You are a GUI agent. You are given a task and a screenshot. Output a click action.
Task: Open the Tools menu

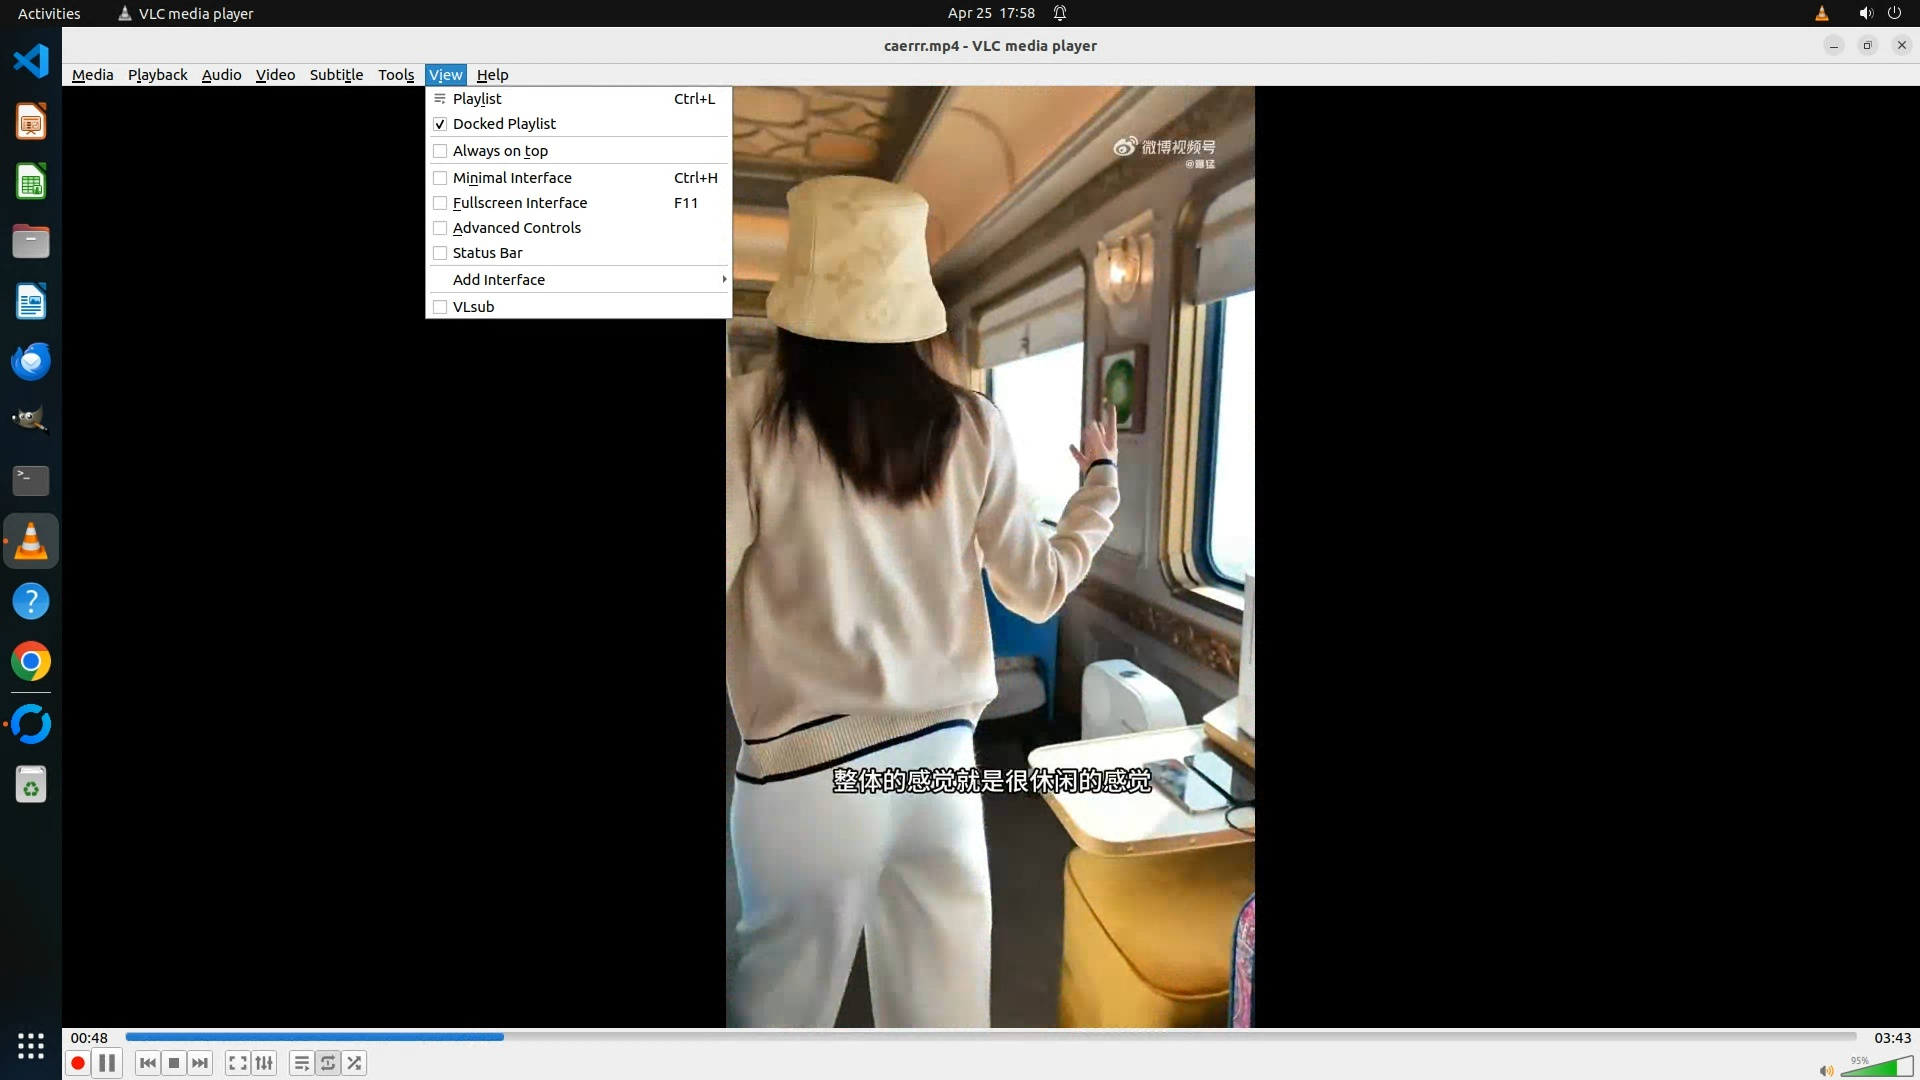[x=396, y=75]
